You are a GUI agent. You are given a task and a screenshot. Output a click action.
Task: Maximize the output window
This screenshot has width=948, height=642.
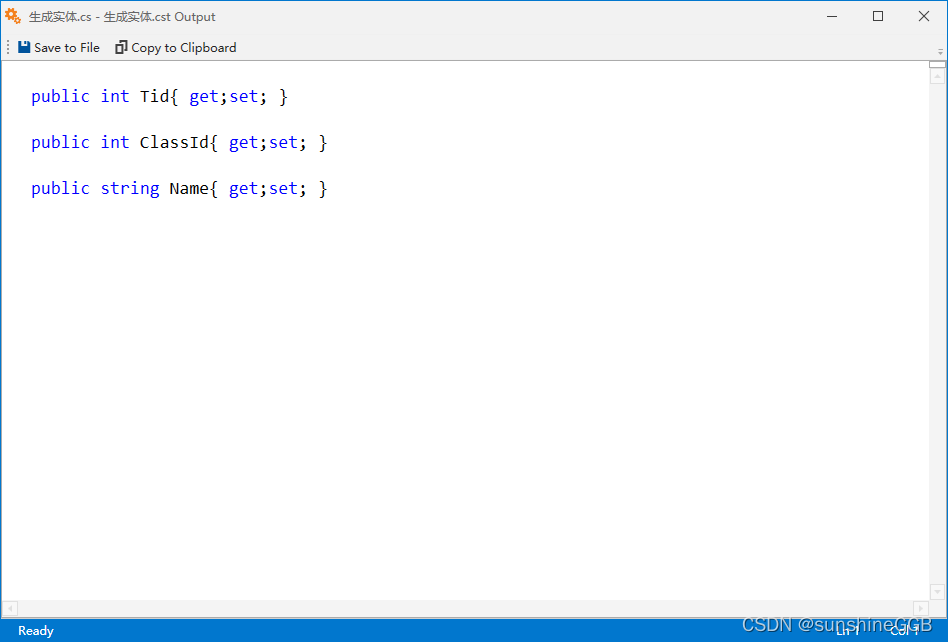[x=878, y=16]
